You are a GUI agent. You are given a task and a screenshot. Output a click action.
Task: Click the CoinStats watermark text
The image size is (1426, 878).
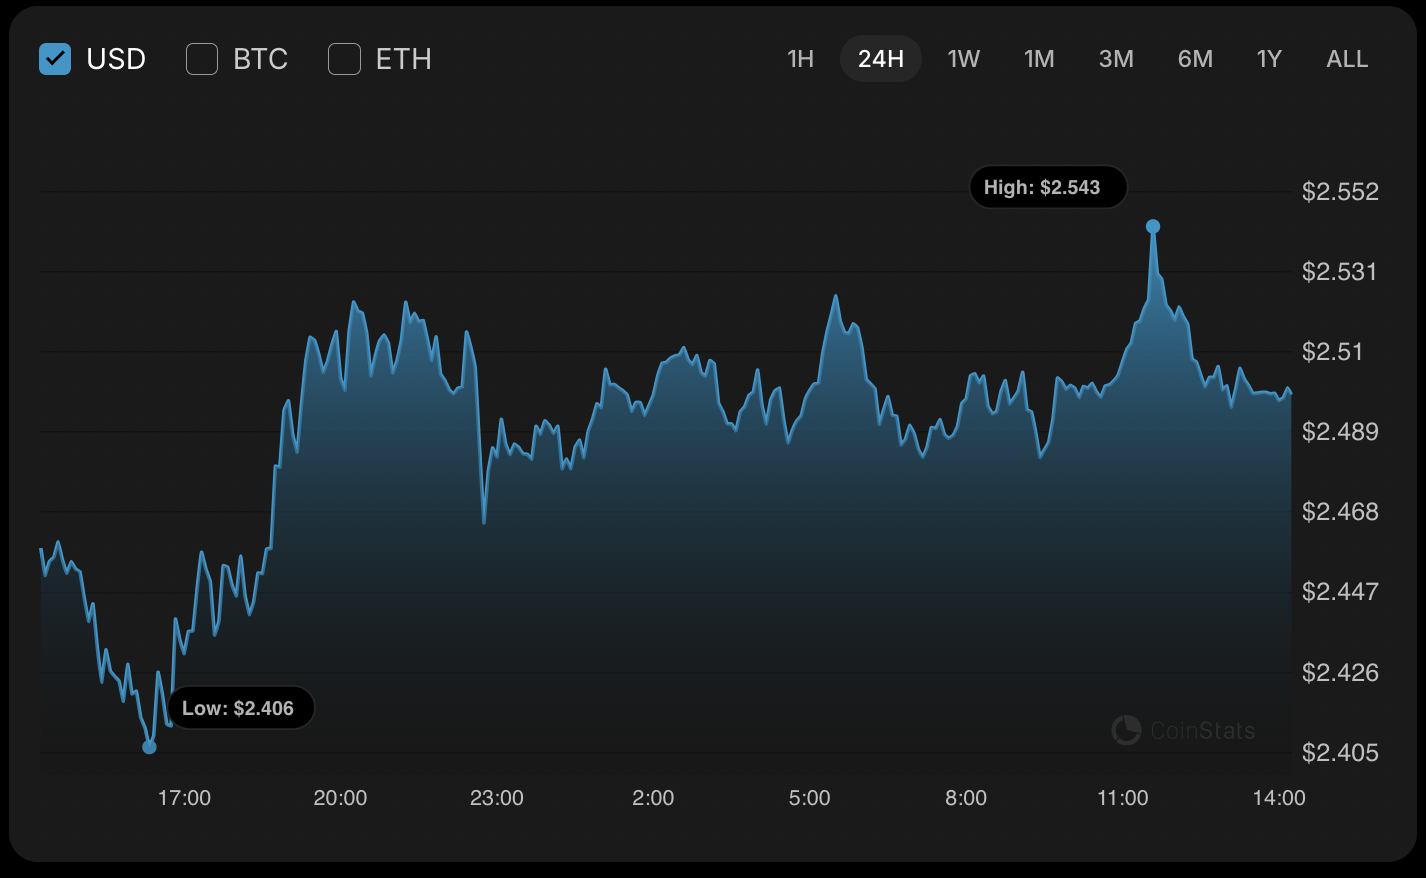coord(1202,731)
